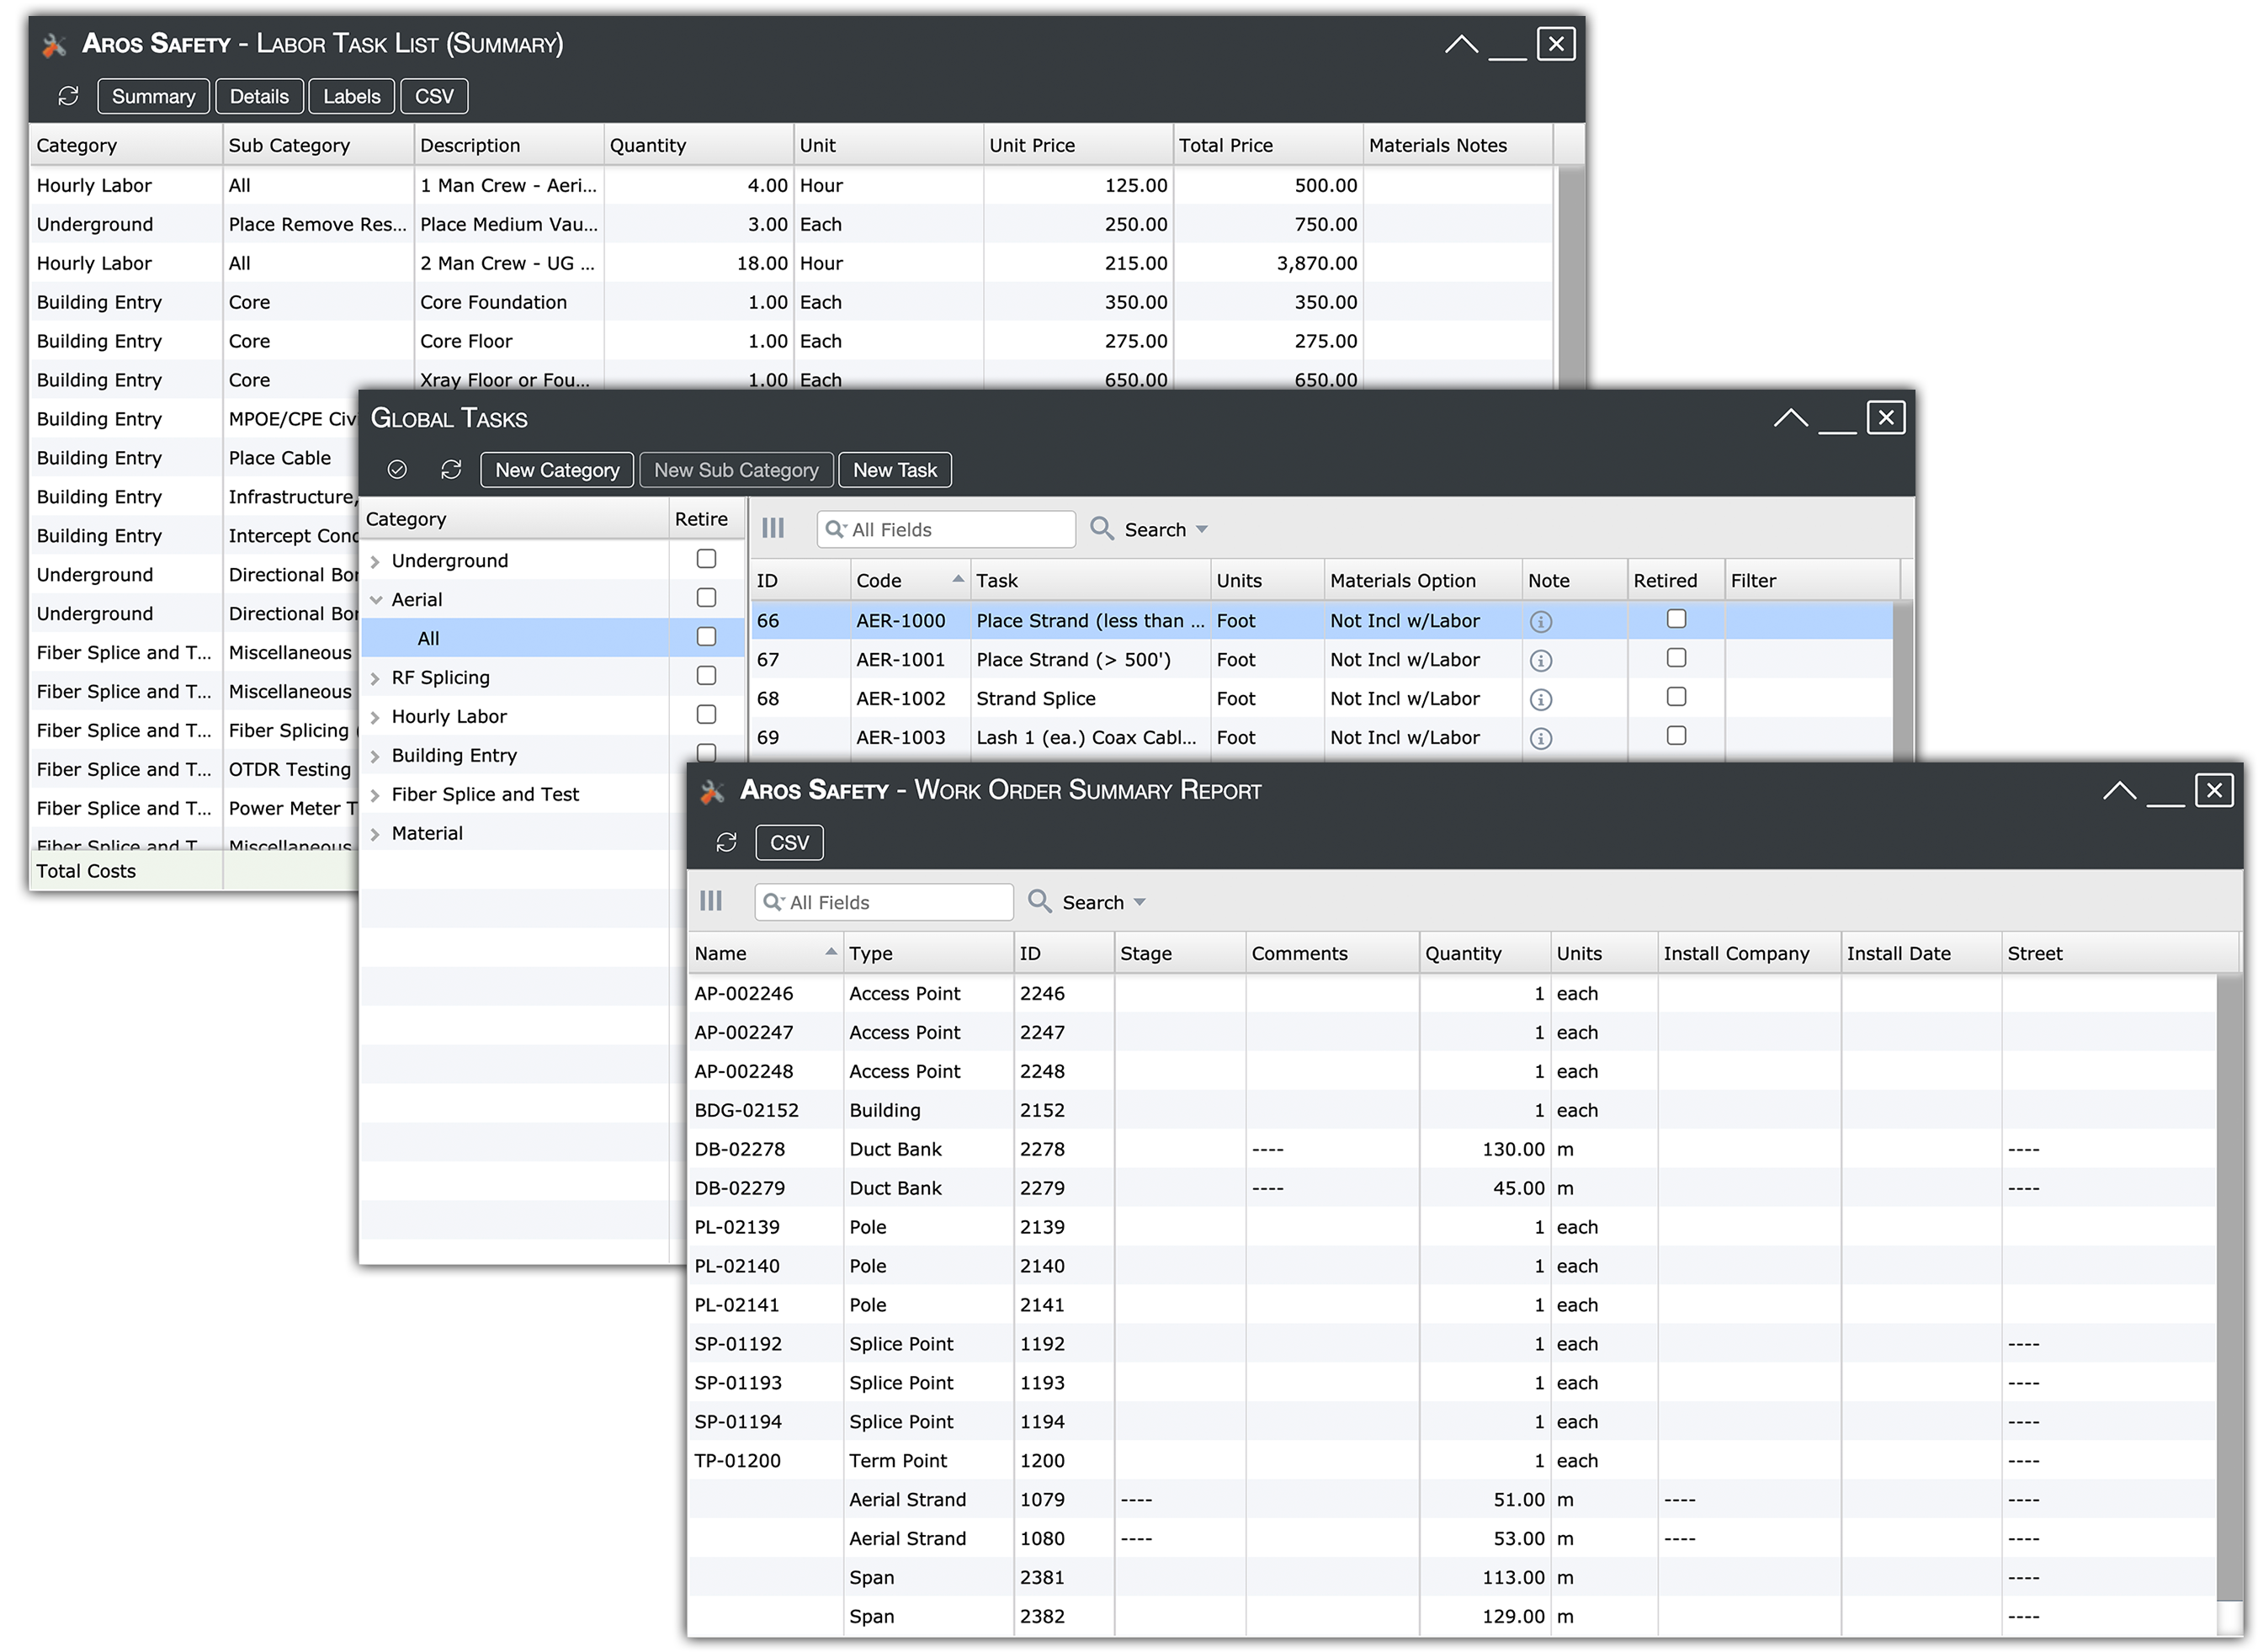Viewport: 2258px width, 1652px height.
Task: Check Retired box for task ID 67
Action: [1676, 658]
